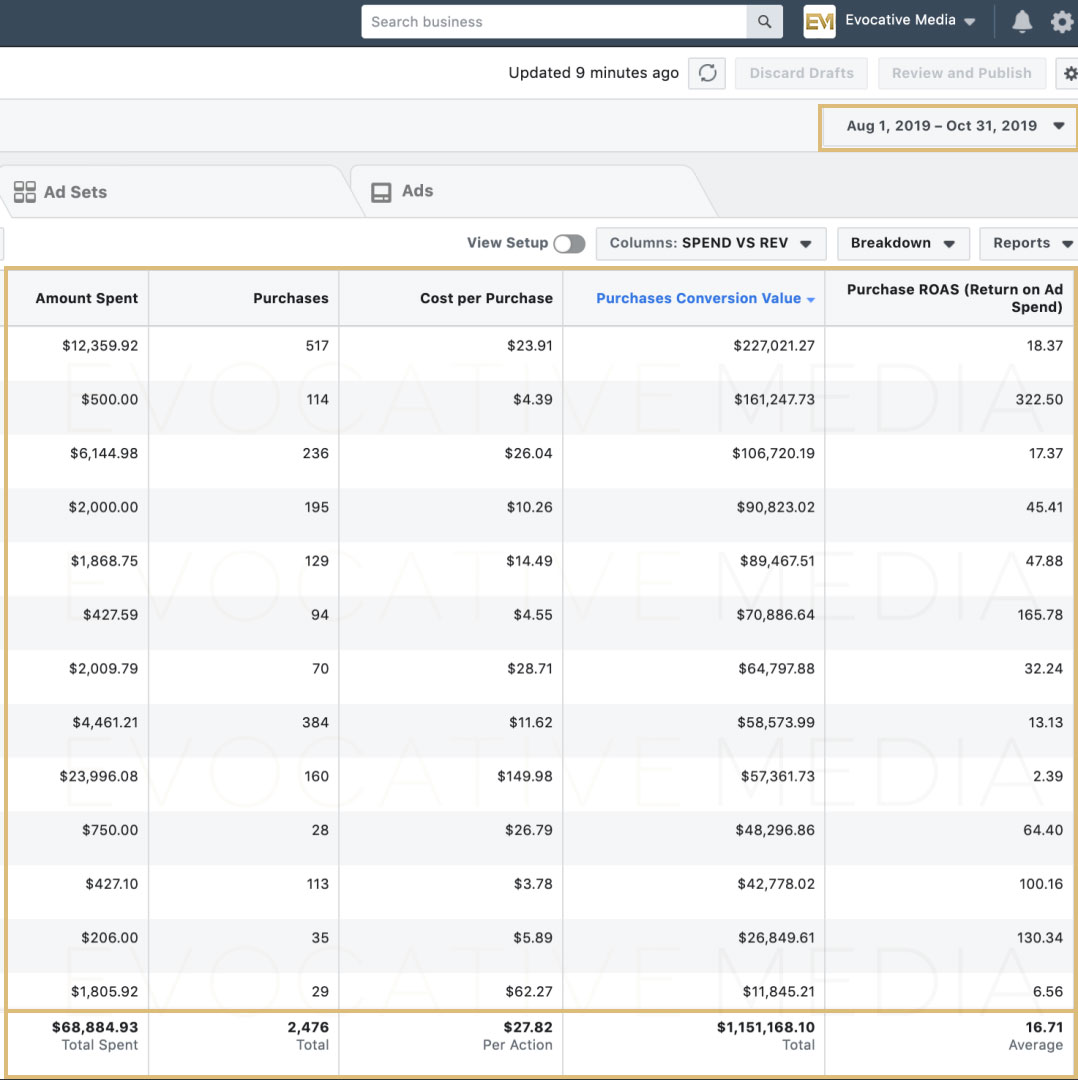The image size is (1078, 1080).
Task: Open settings gear in top bar
Action: (1061, 22)
